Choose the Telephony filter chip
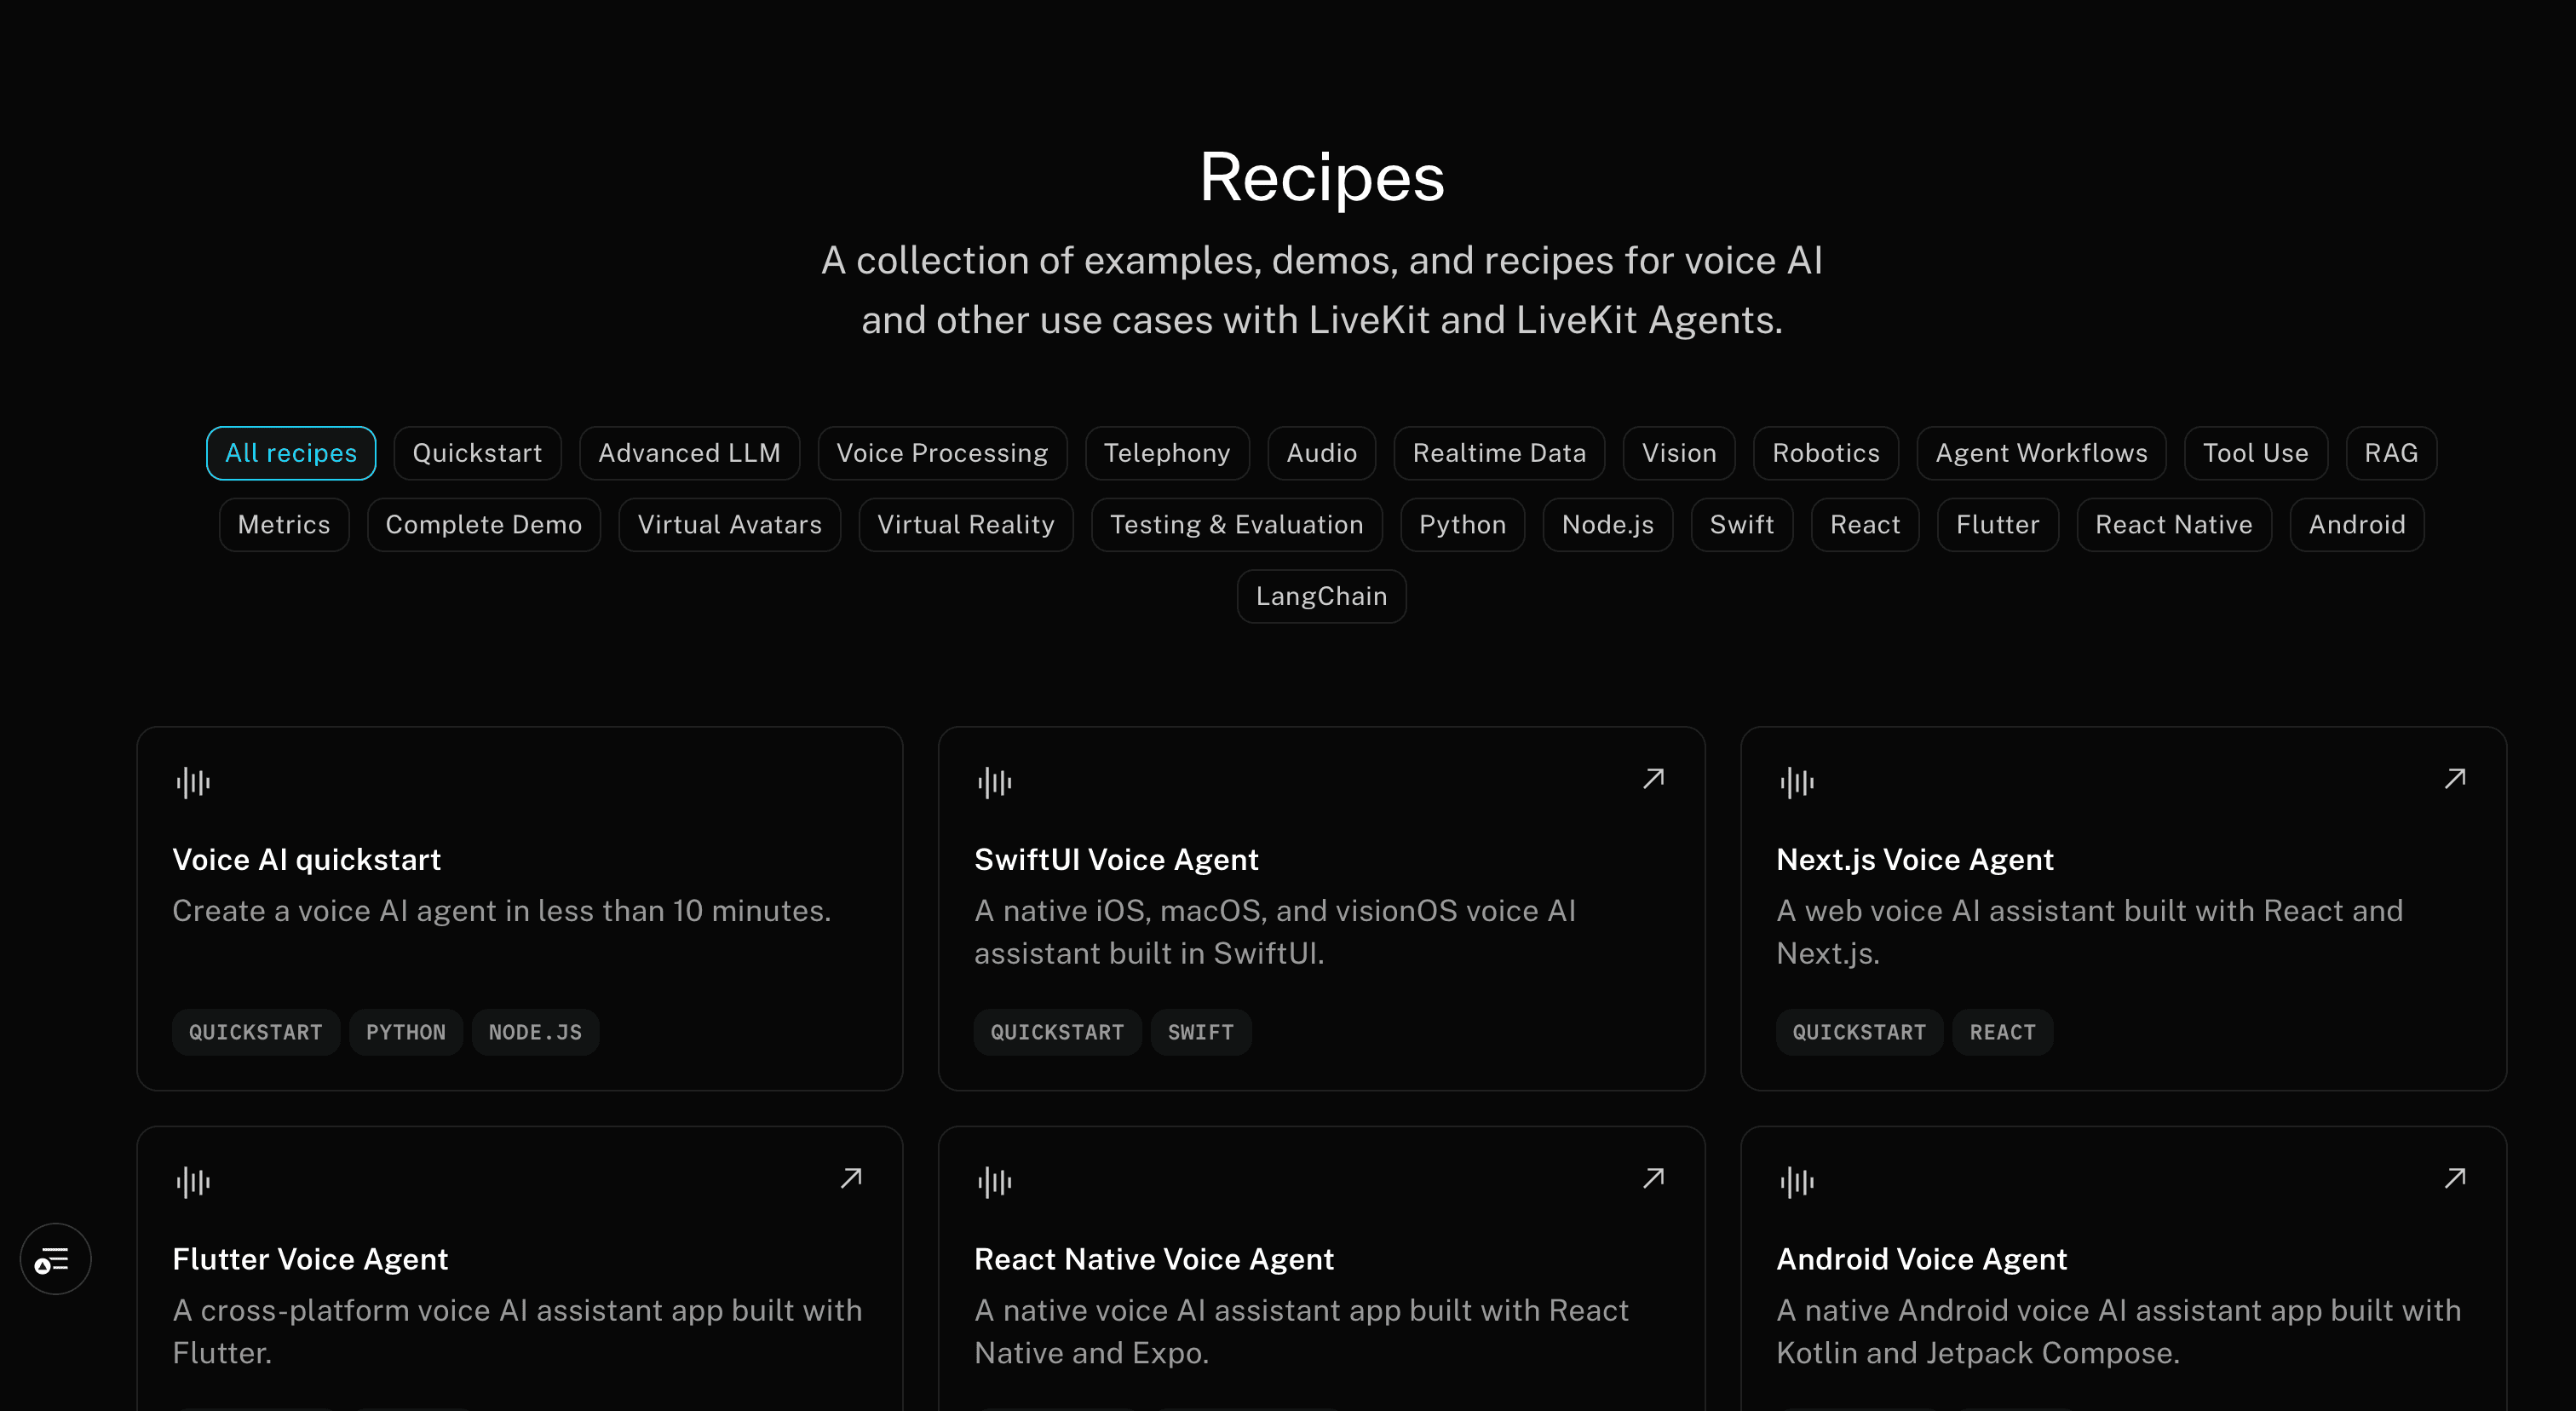Screen dimensions: 2576x1411 tap(1167, 453)
